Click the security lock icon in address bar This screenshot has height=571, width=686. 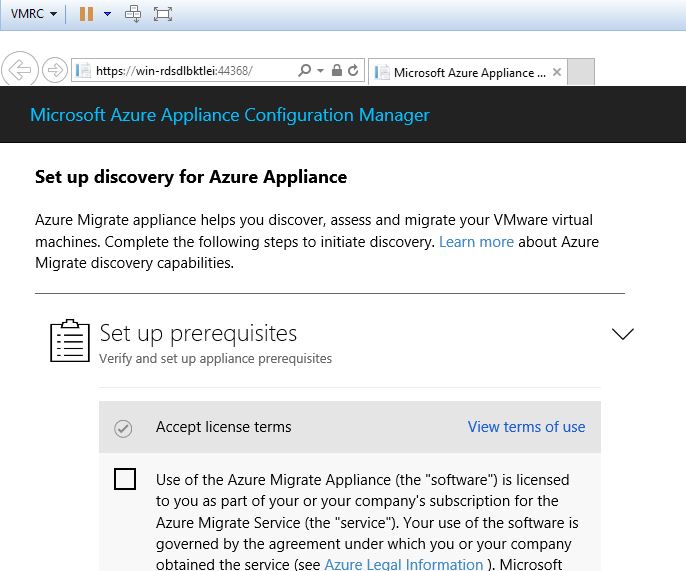point(336,70)
